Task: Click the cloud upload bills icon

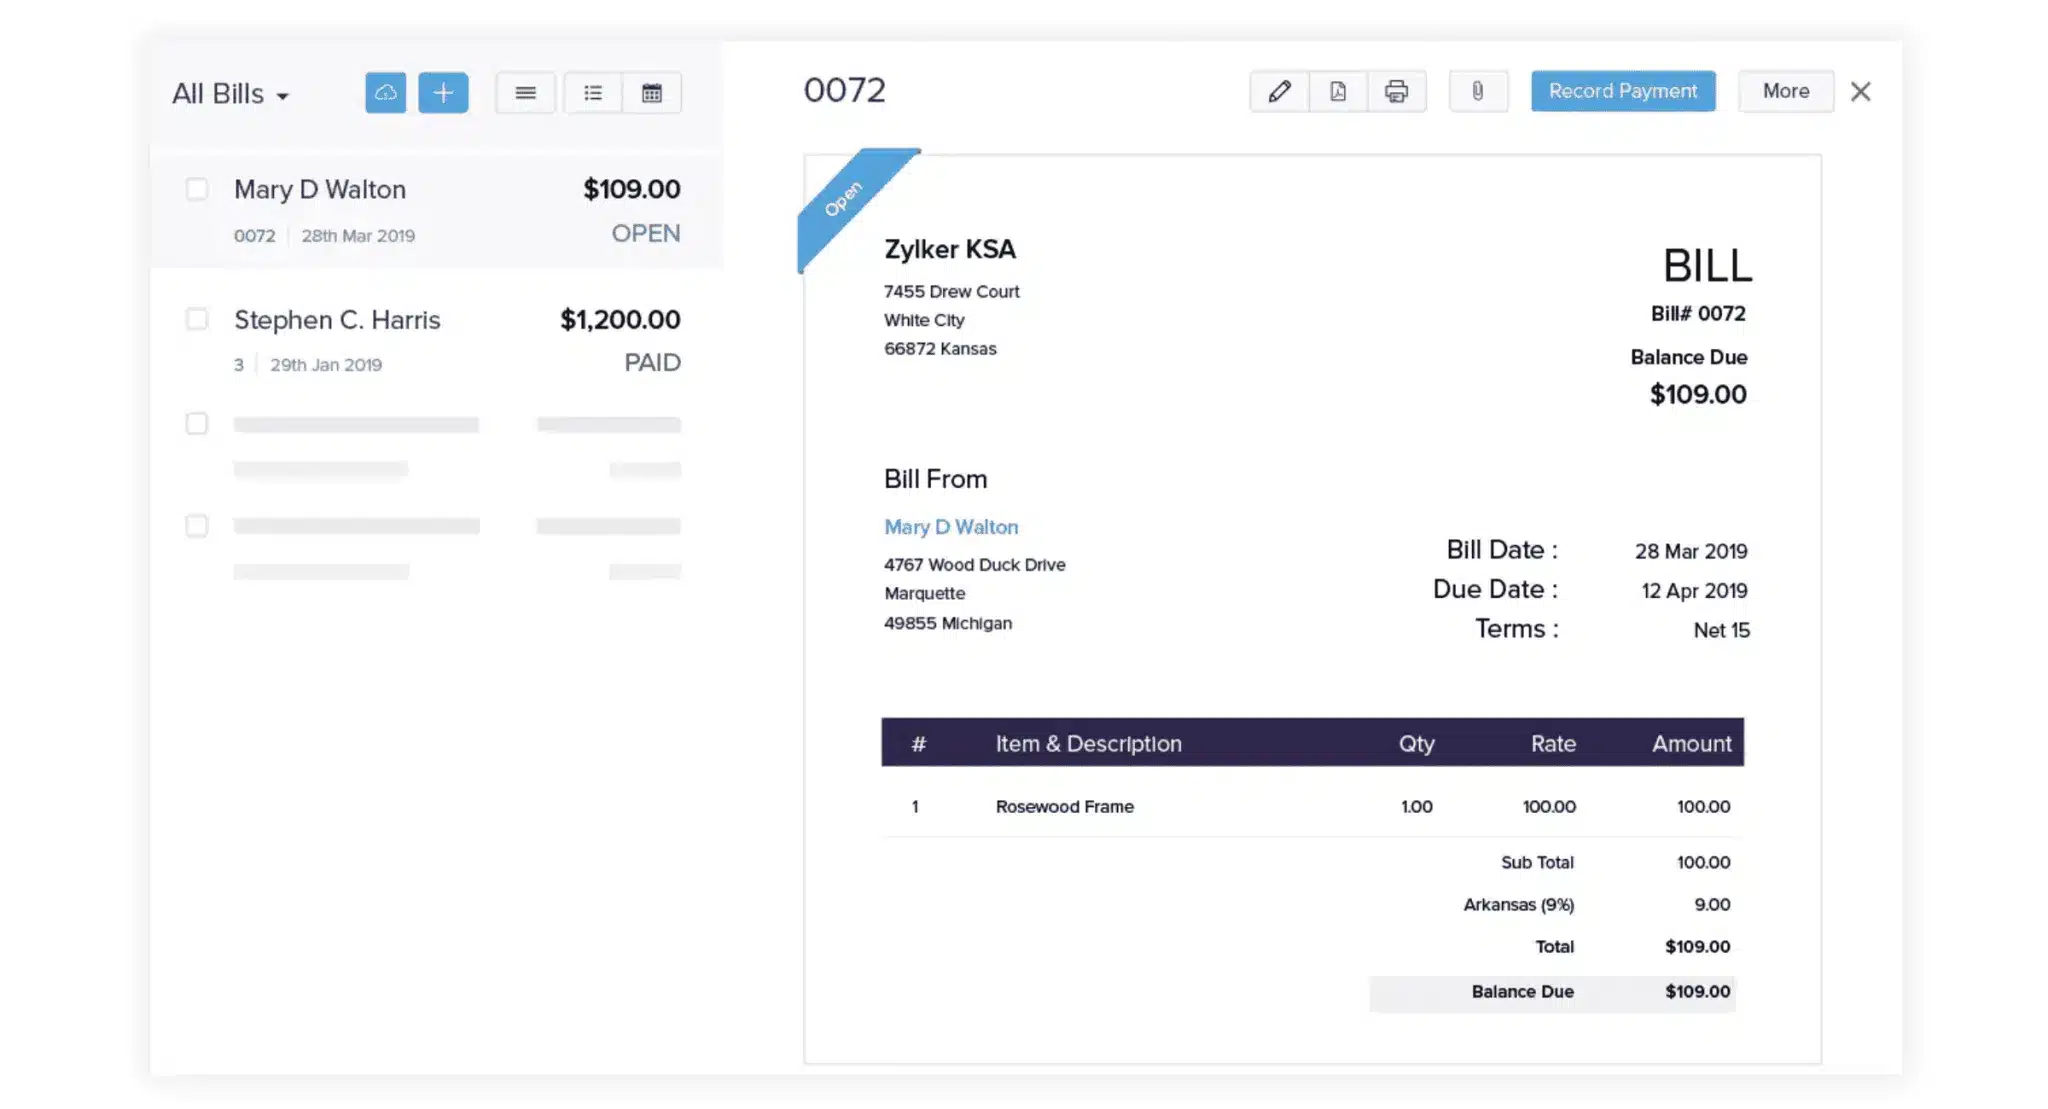Action: tap(385, 93)
